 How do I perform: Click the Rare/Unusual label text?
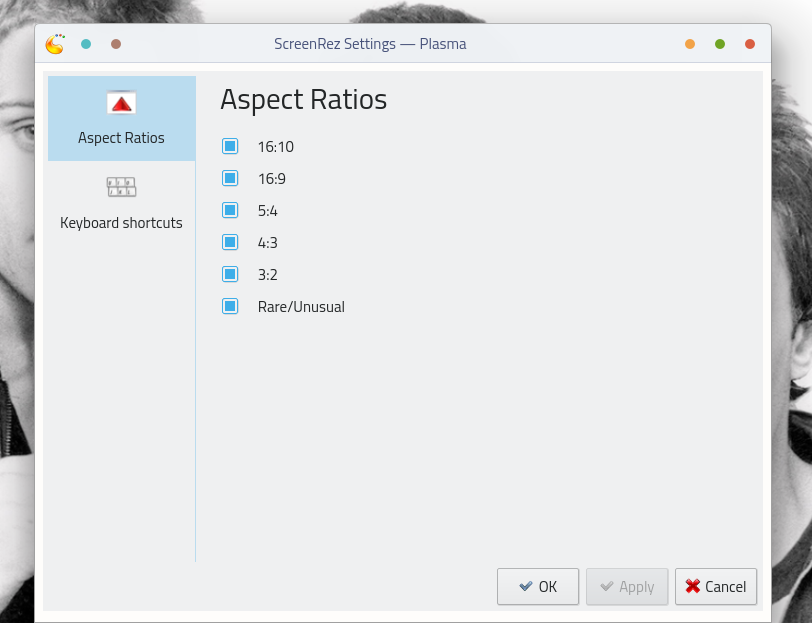(301, 307)
